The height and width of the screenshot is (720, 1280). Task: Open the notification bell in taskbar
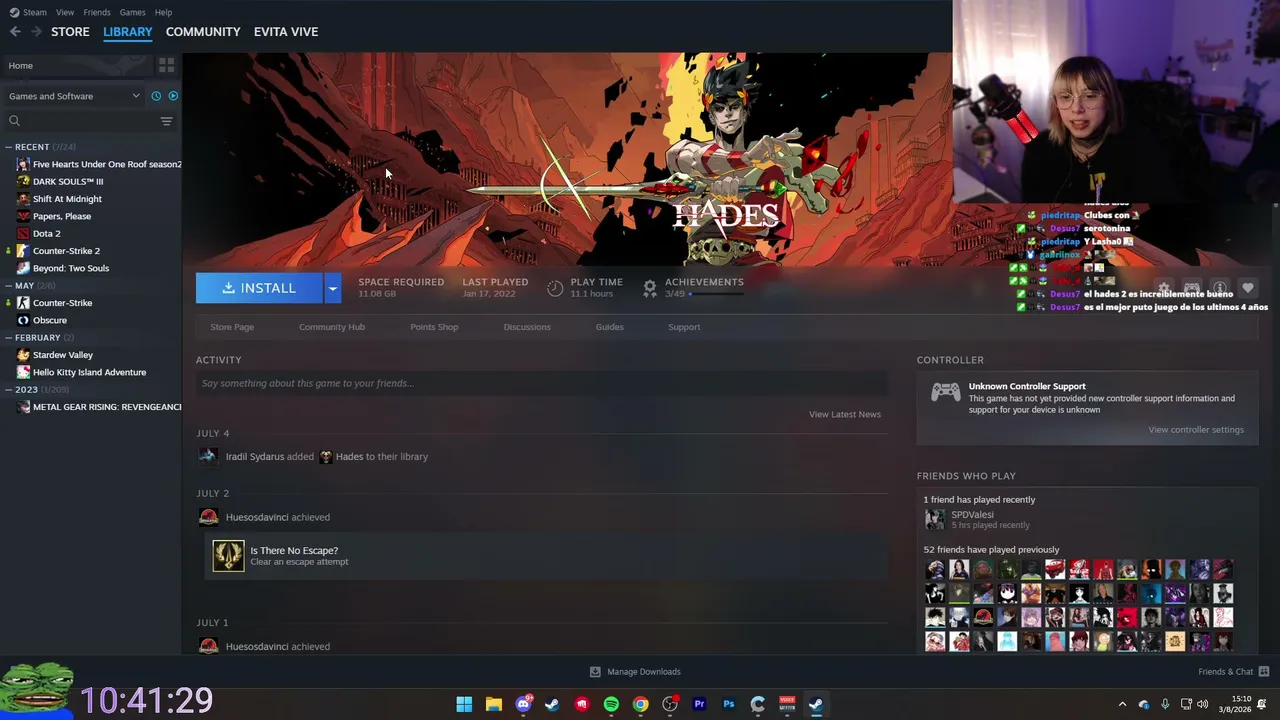[x=1262, y=704]
